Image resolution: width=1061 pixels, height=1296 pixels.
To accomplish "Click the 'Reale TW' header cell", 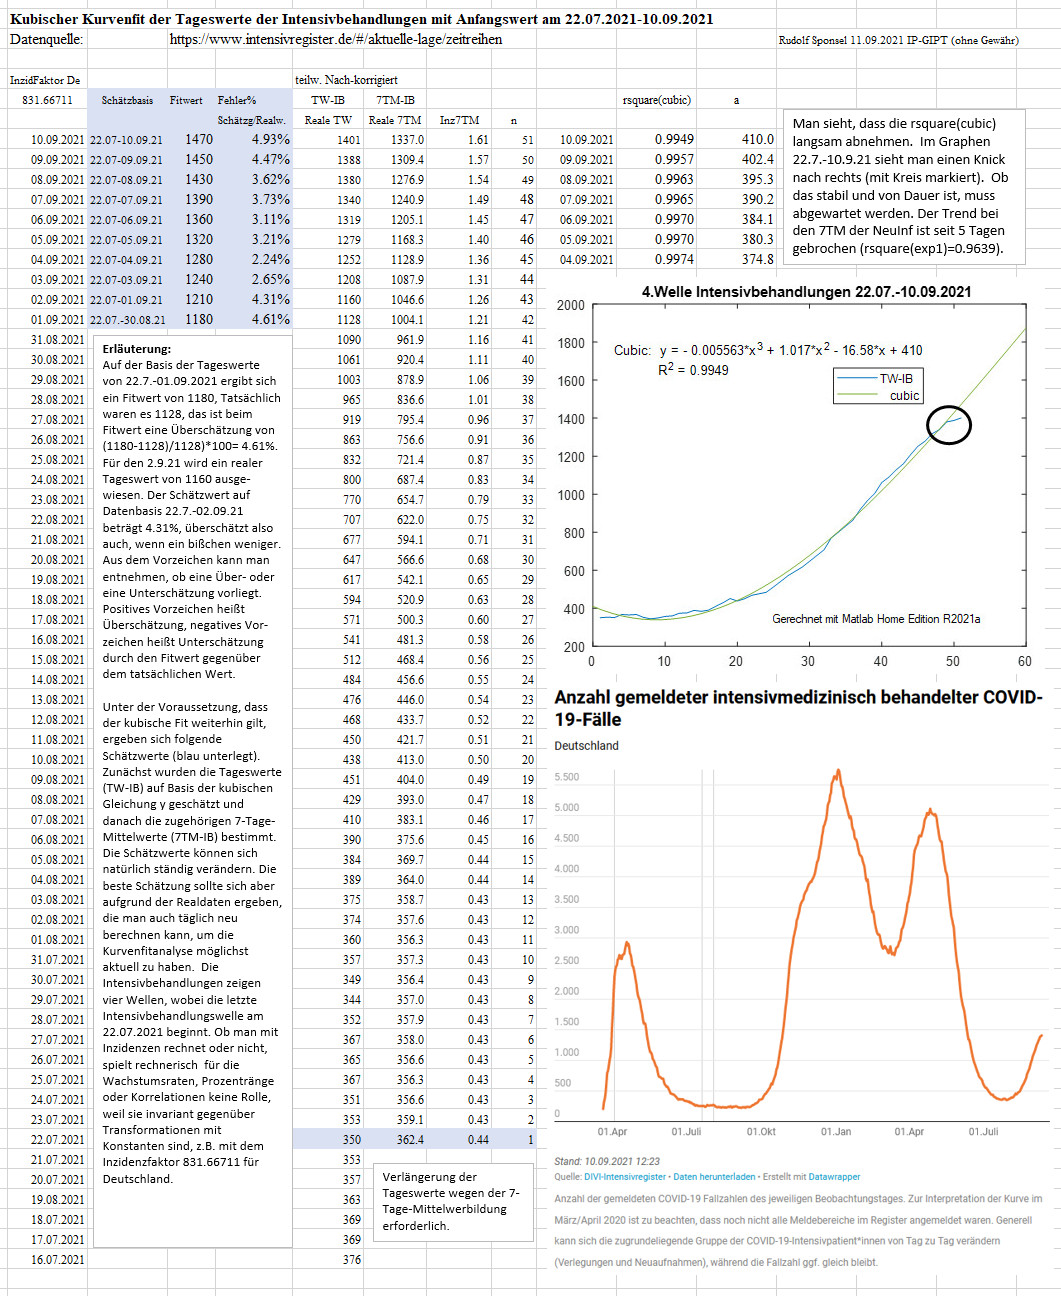I will [x=328, y=120].
